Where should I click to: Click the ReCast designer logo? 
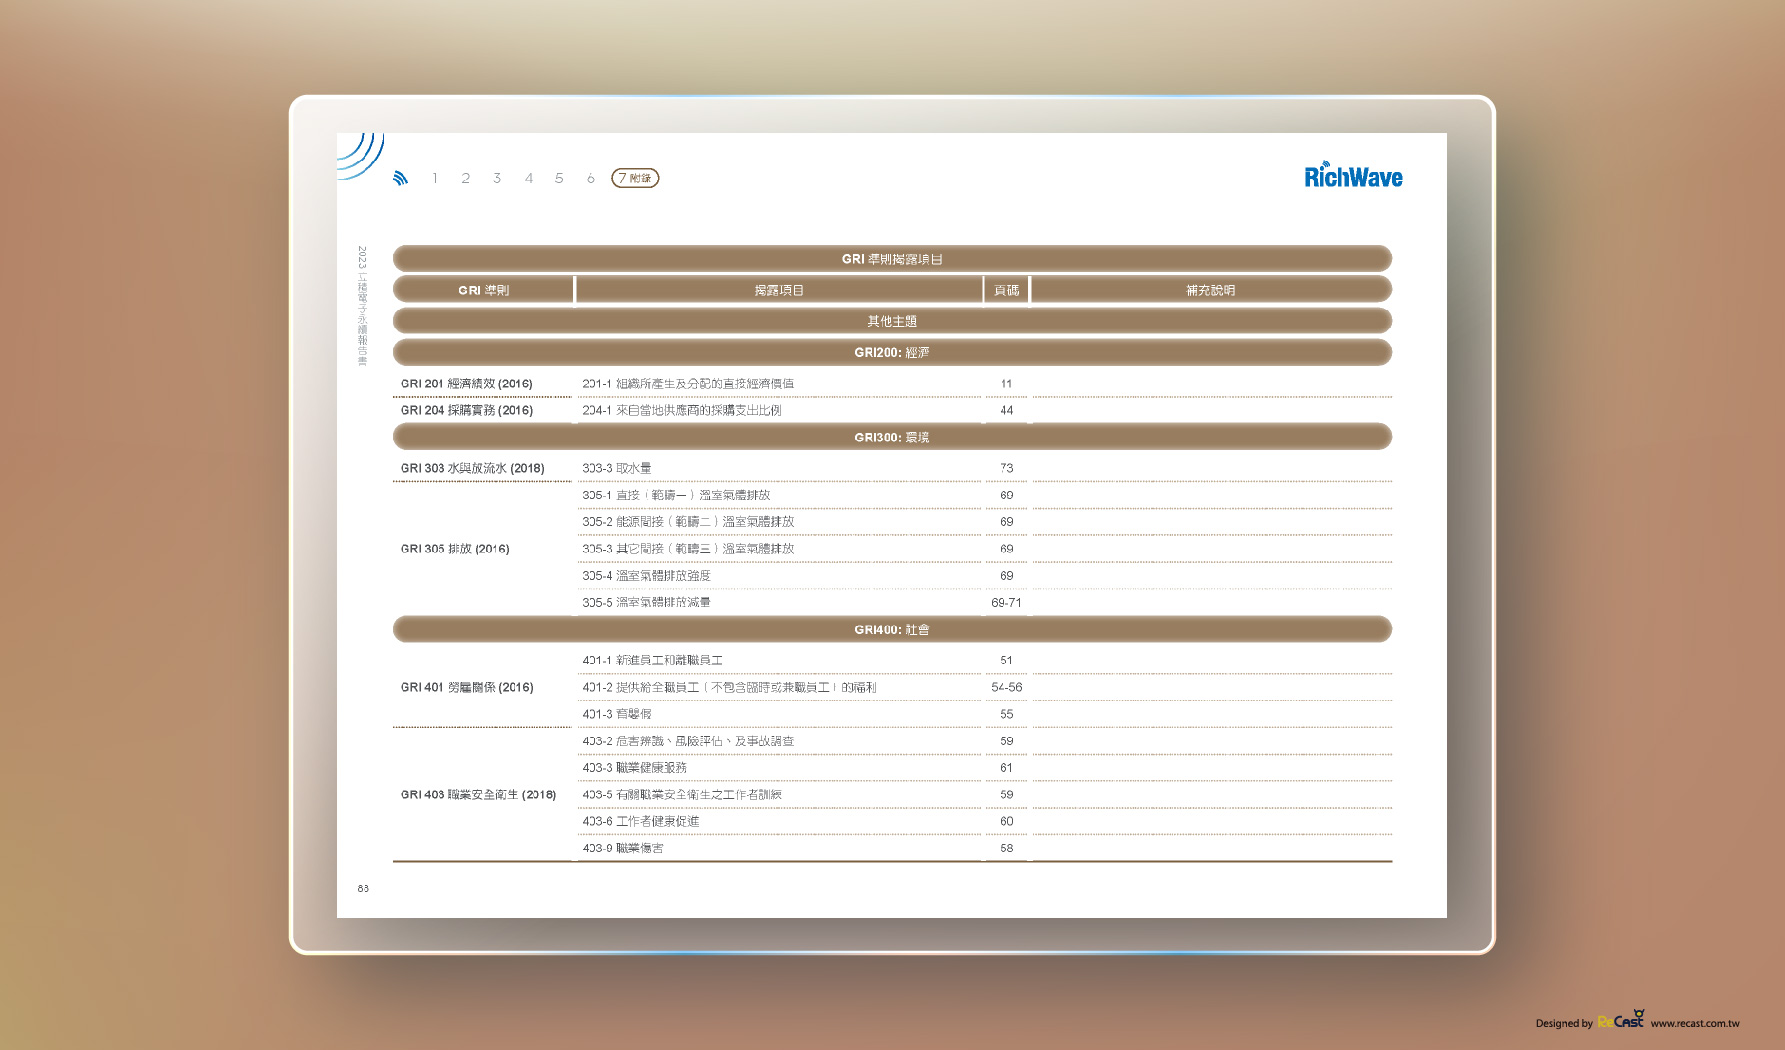pos(1621,1019)
